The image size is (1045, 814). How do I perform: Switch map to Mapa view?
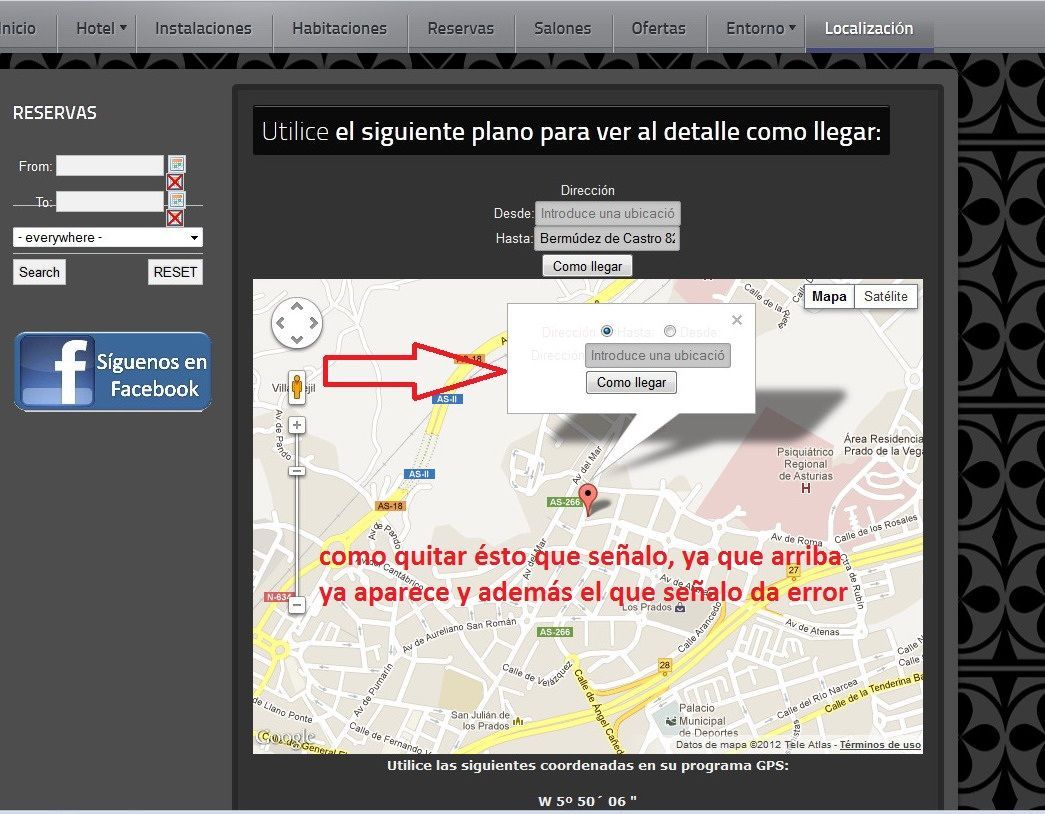tap(829, 297)
